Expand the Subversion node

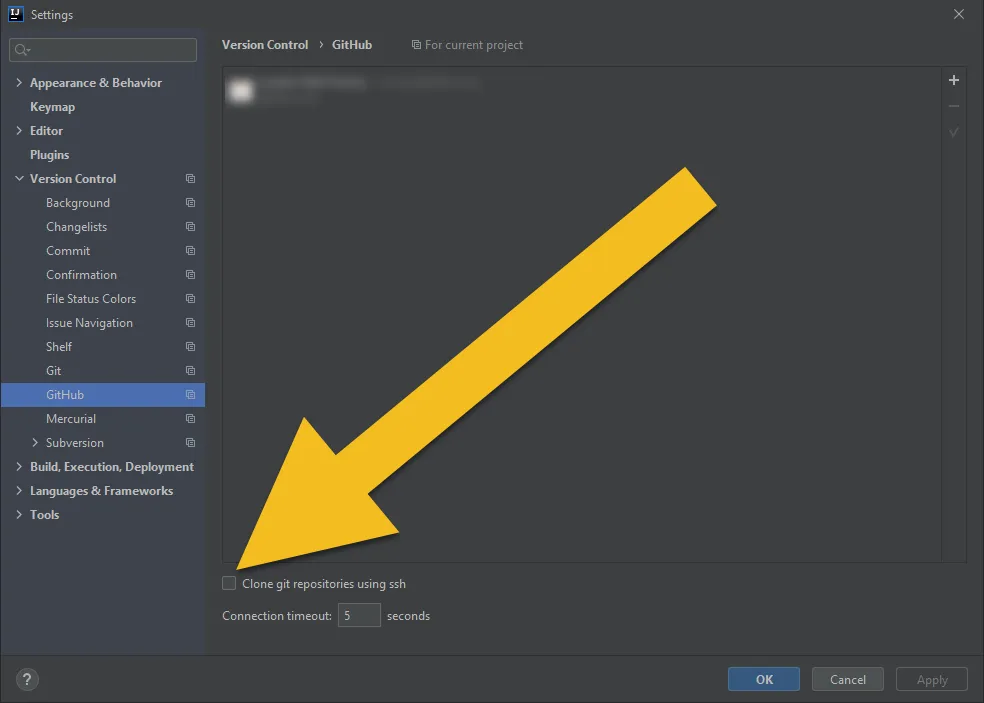(35, 443)
